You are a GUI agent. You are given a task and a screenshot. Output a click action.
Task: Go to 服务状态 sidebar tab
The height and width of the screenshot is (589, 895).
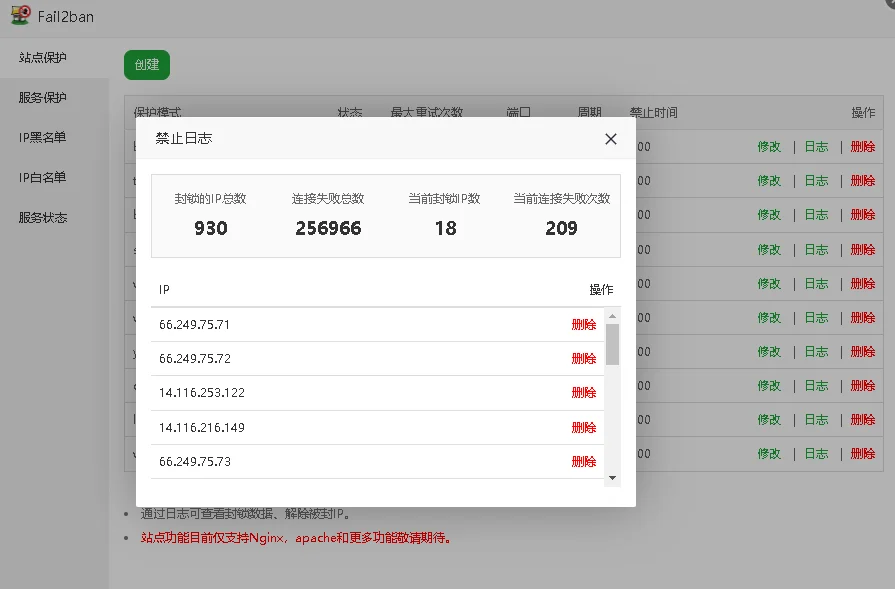[43, 218]
